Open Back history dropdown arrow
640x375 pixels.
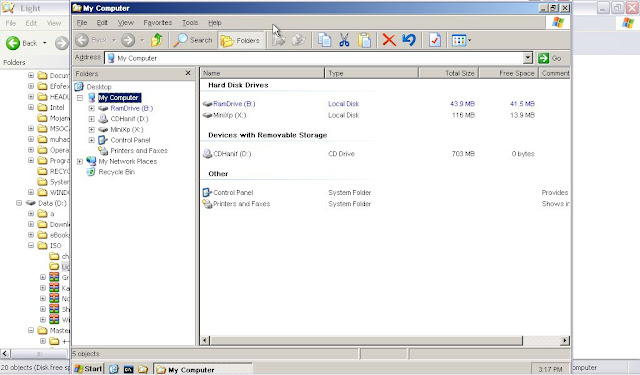coord(114,40)
